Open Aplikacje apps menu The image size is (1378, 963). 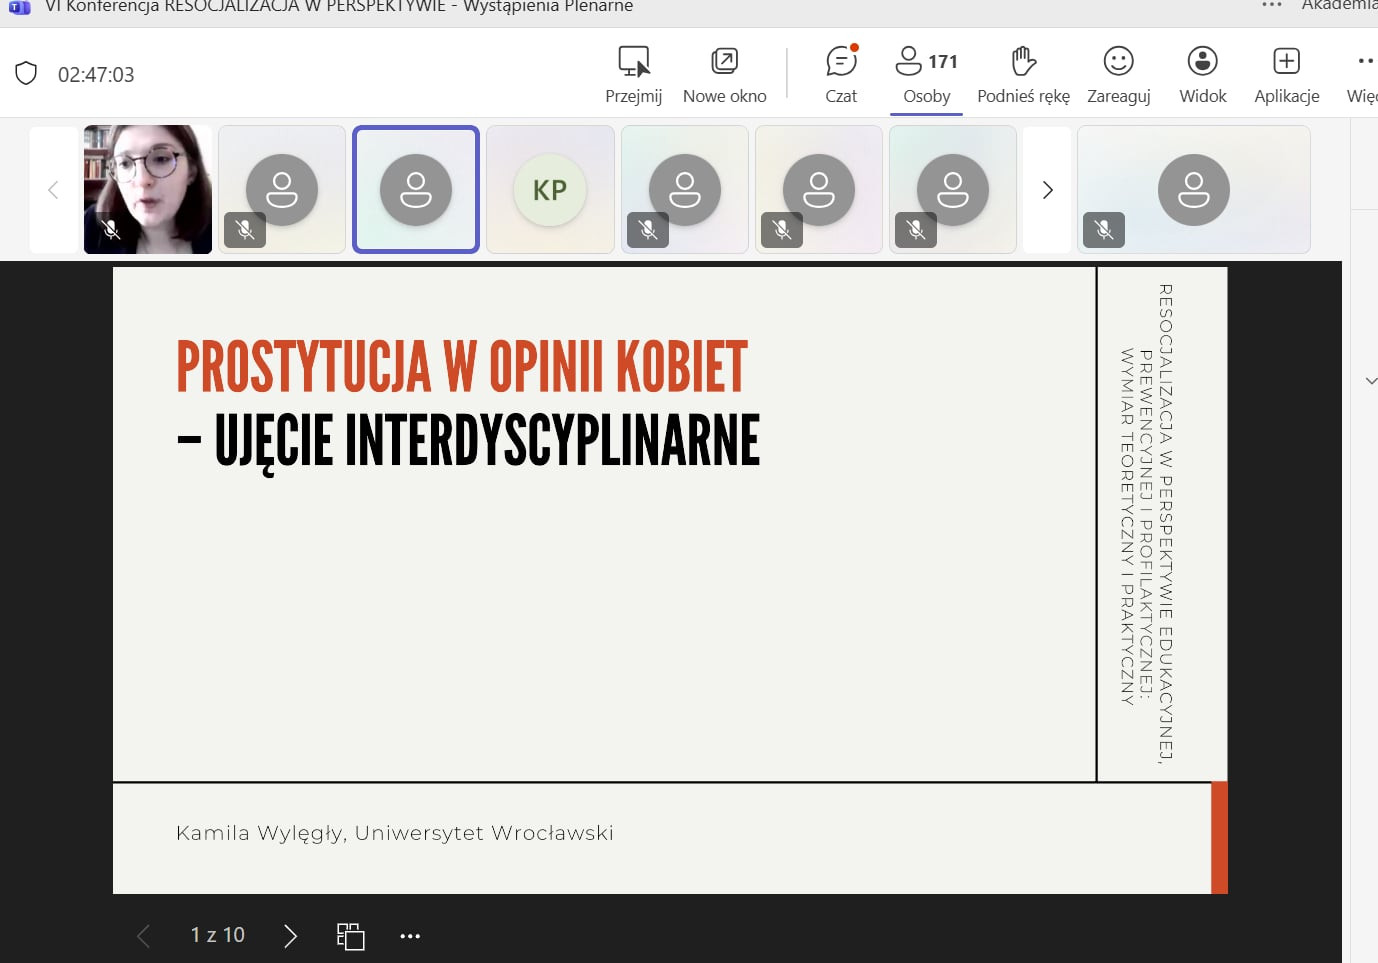pyautogui.click(x=1286, y=63)
